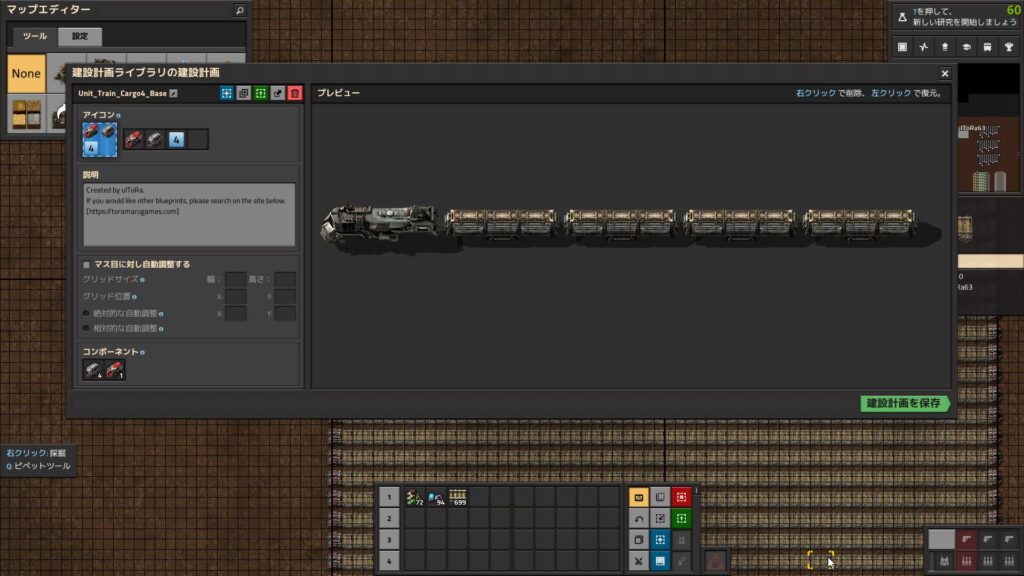Click the locomotive in the preview
1024x576 pixels.
pos(379,223)
